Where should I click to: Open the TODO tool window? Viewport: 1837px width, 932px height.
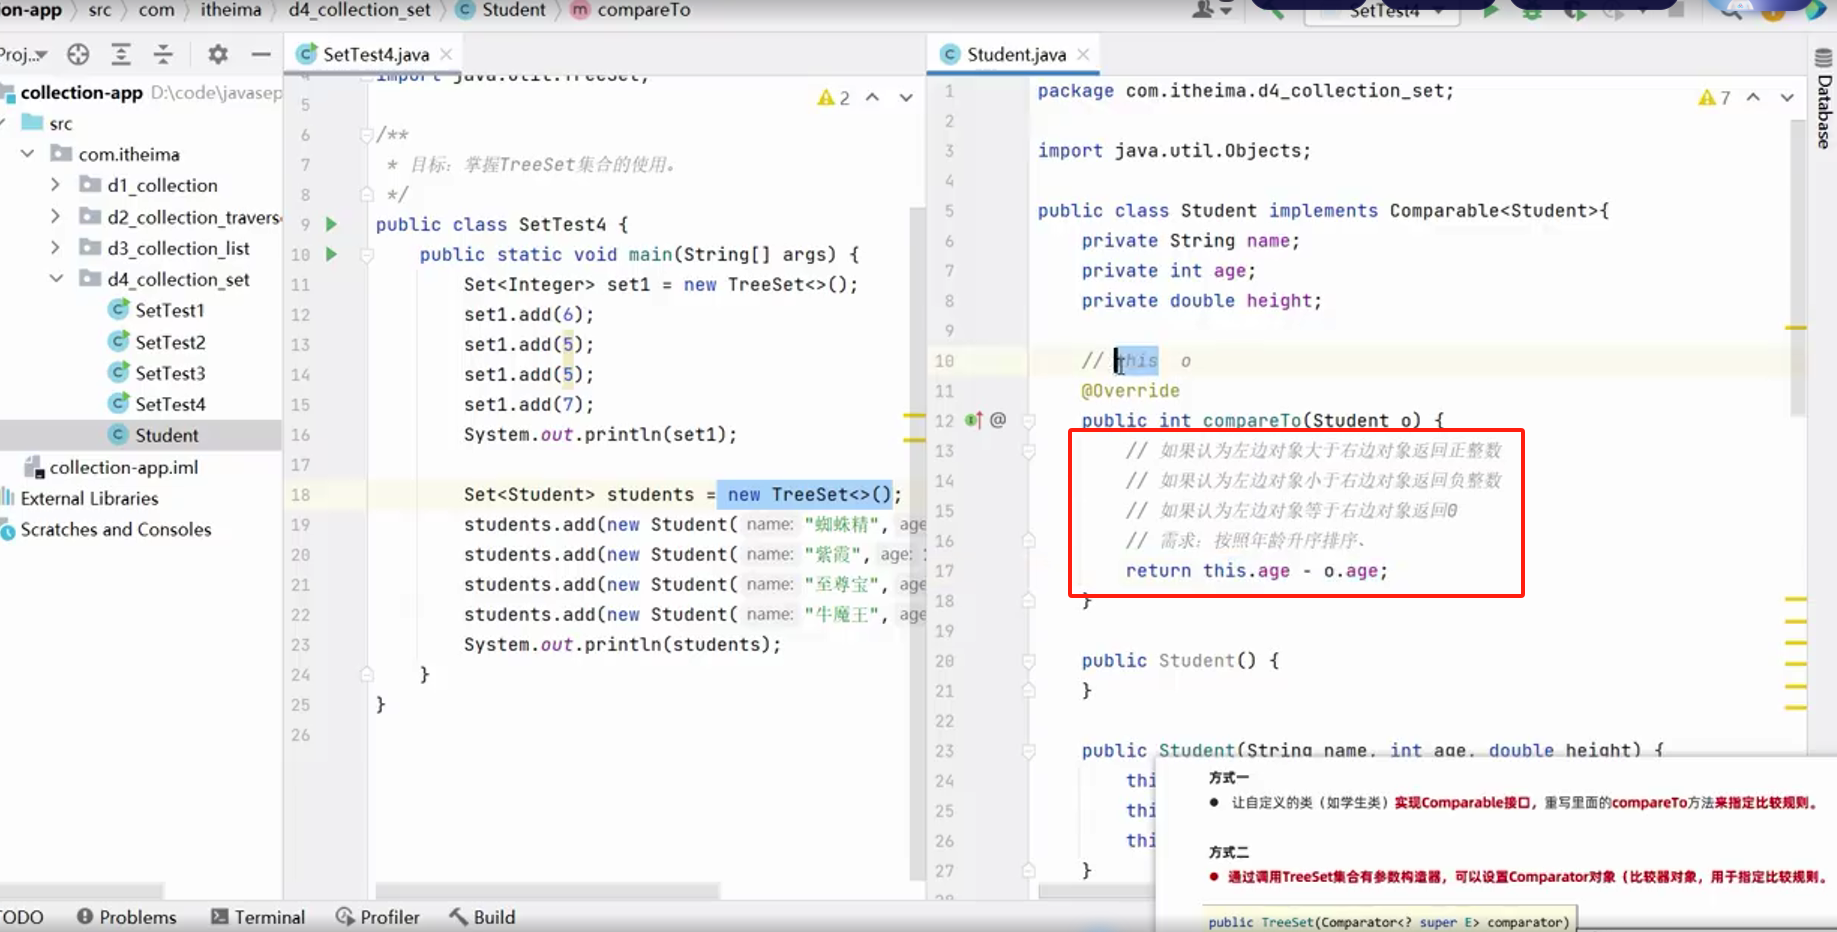(22, 917)
